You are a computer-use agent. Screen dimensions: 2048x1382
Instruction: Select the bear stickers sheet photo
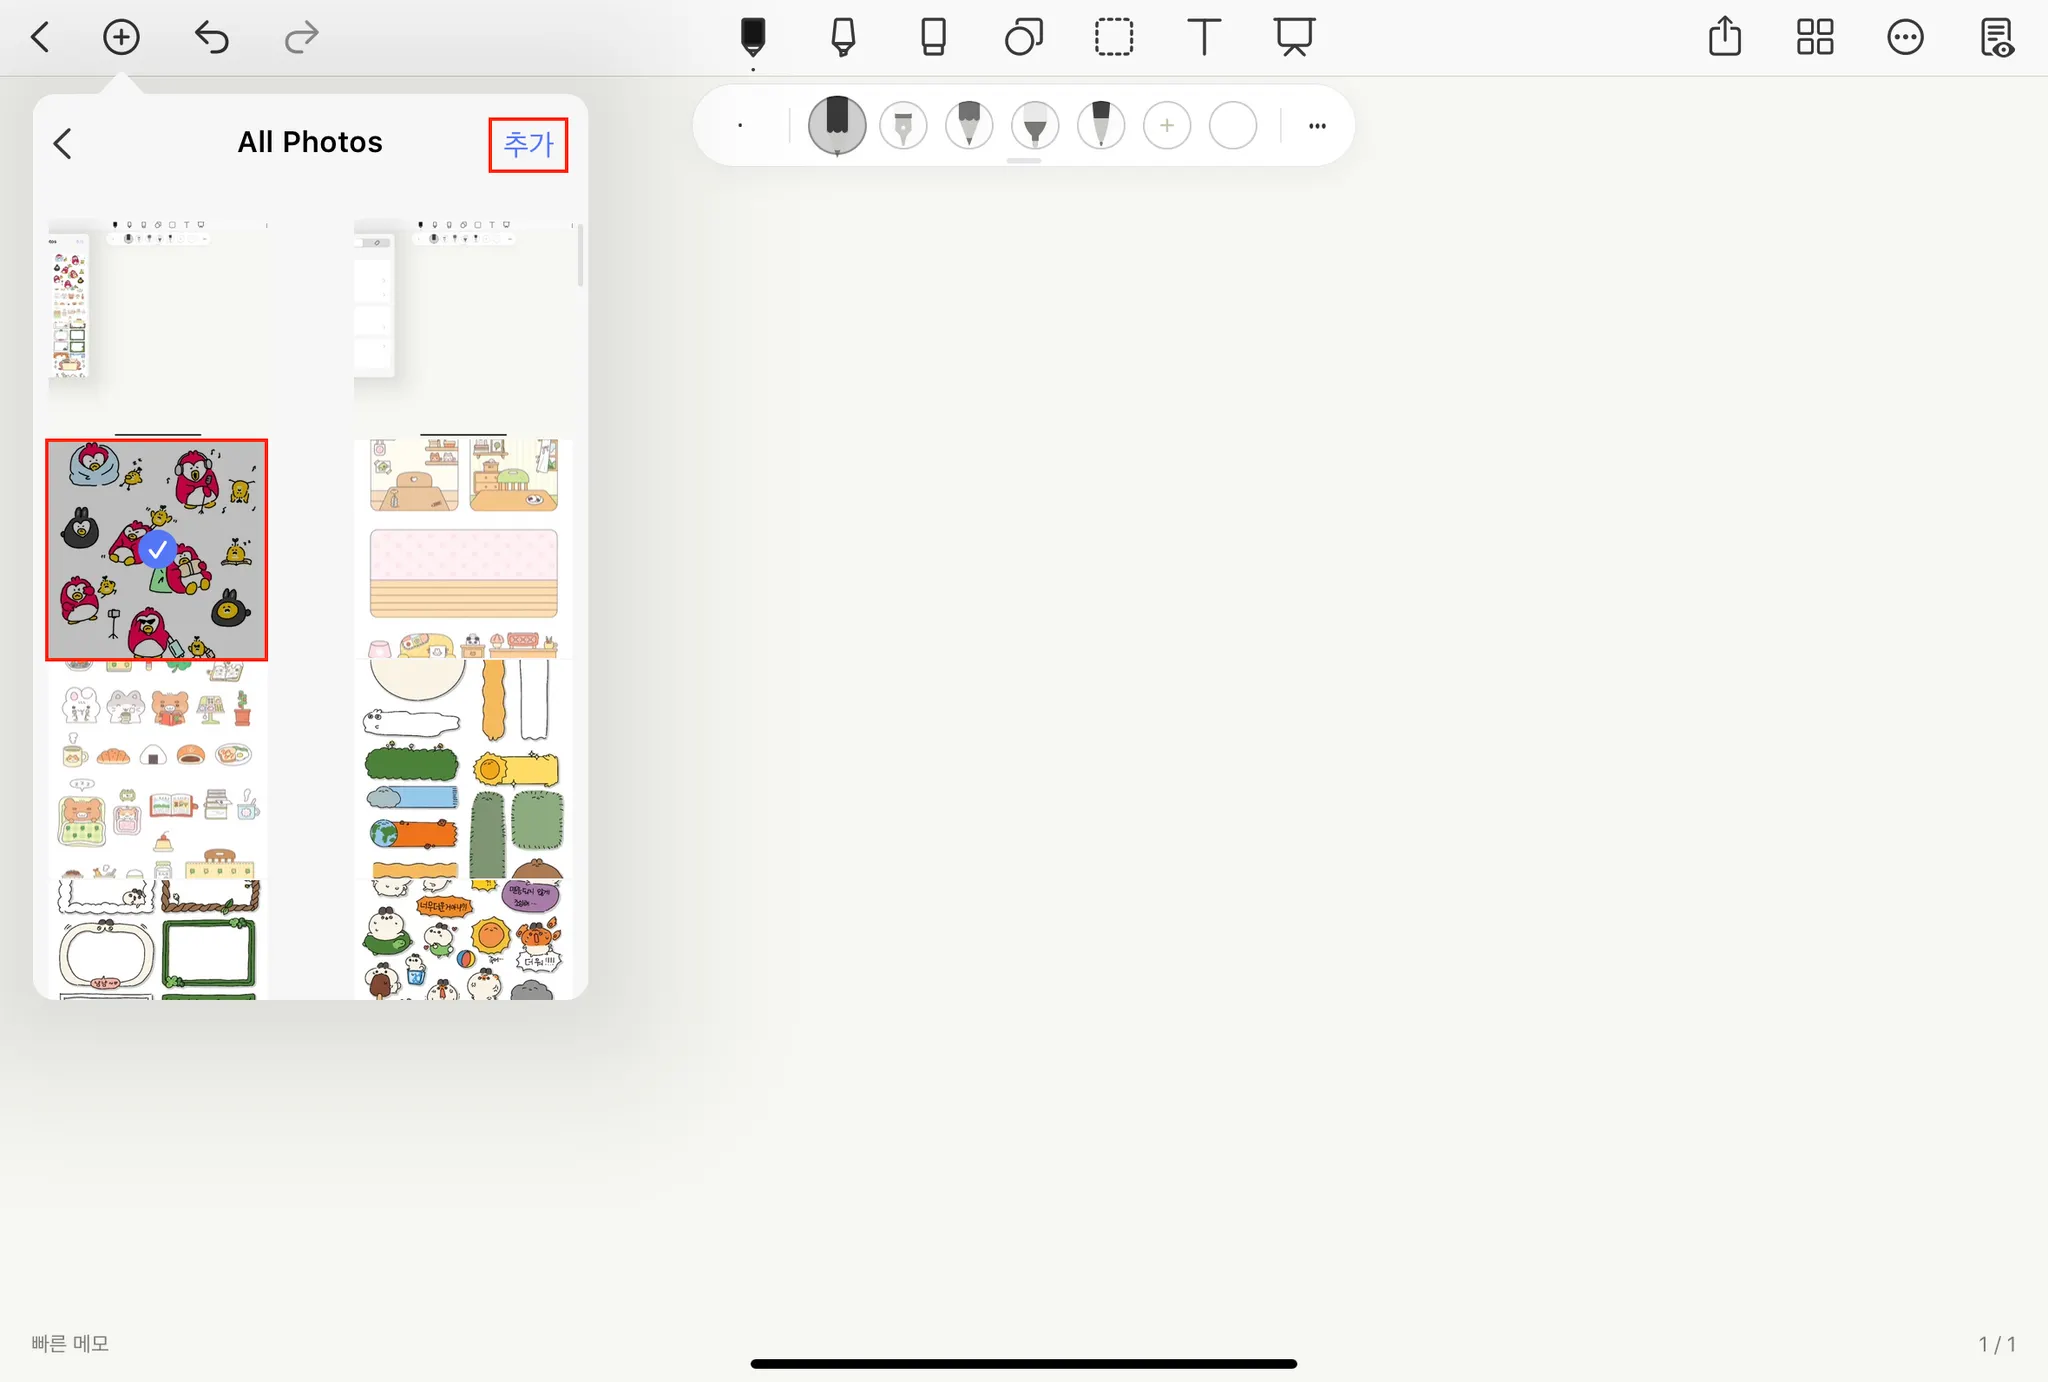click(157, 769)
